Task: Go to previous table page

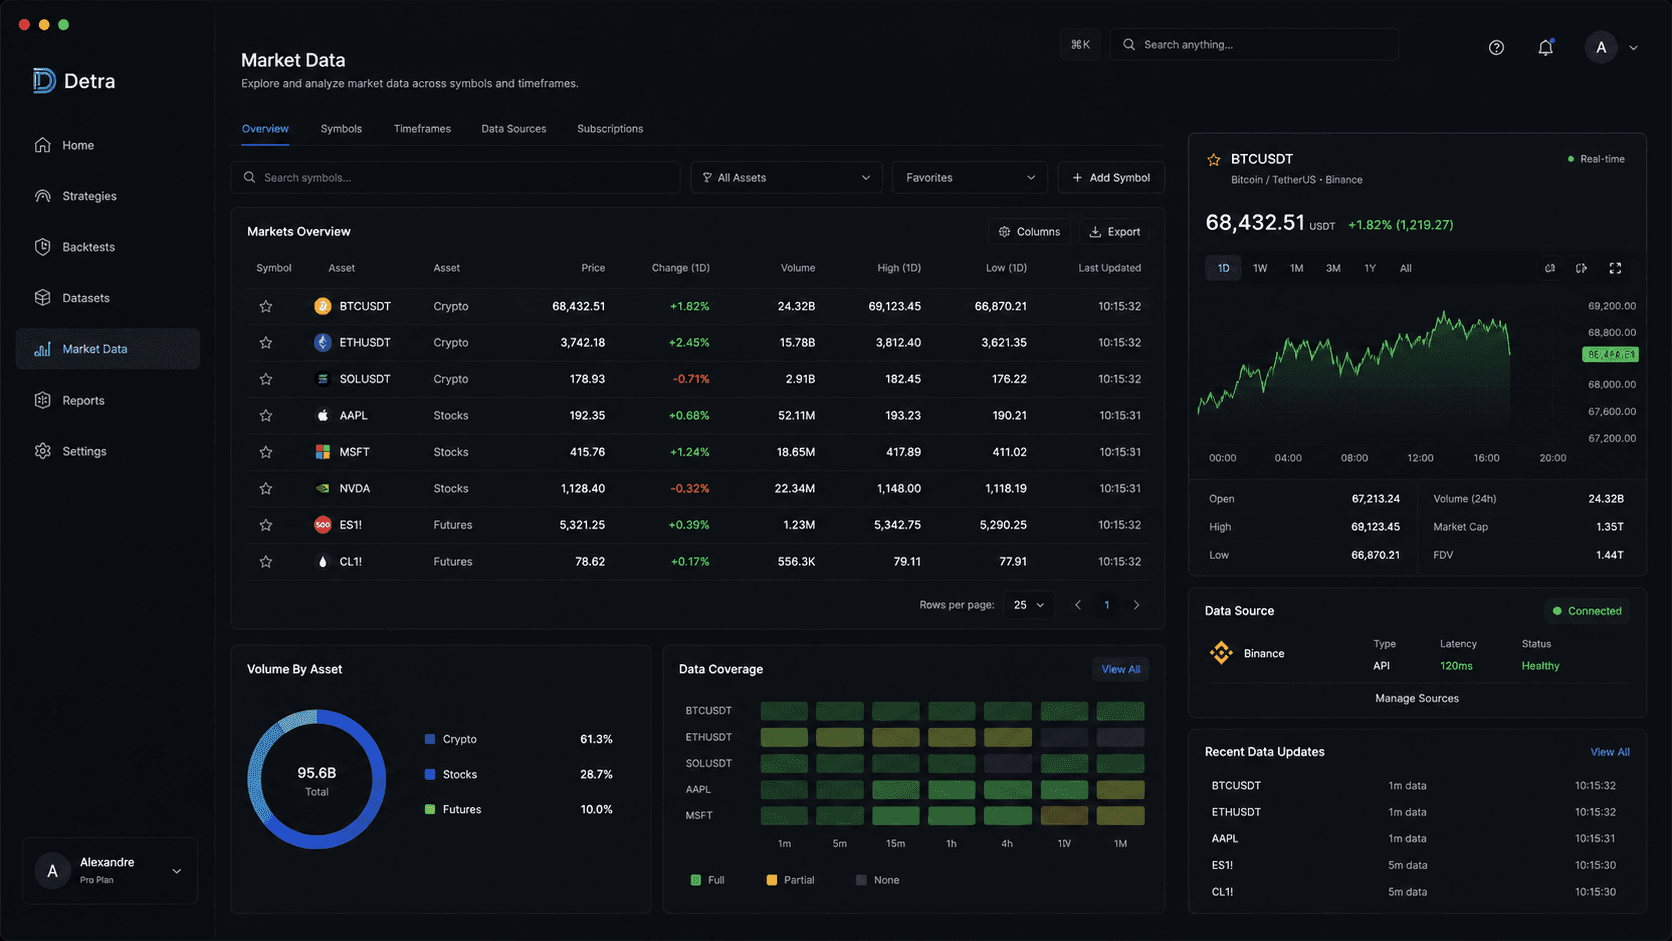Action: tap(1077, 605)
